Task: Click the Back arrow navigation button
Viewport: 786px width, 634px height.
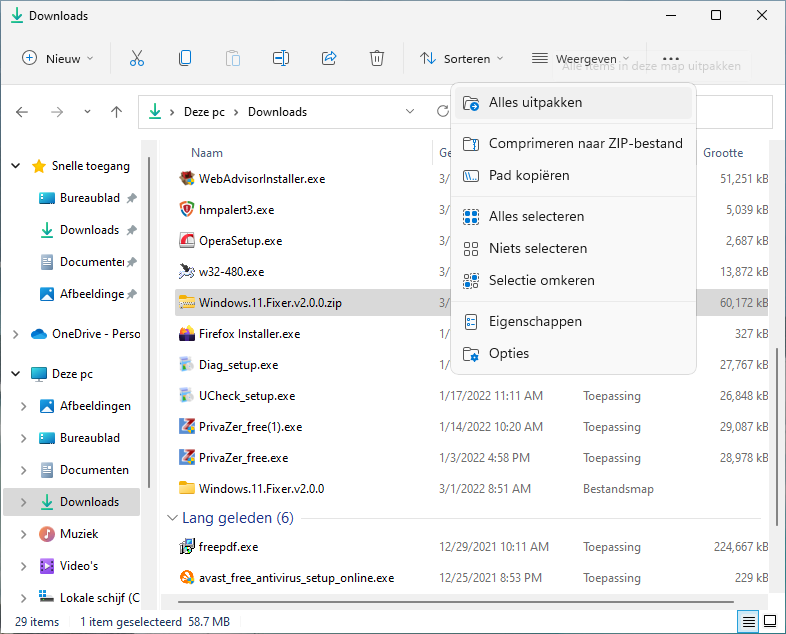Action: point(22,112)
